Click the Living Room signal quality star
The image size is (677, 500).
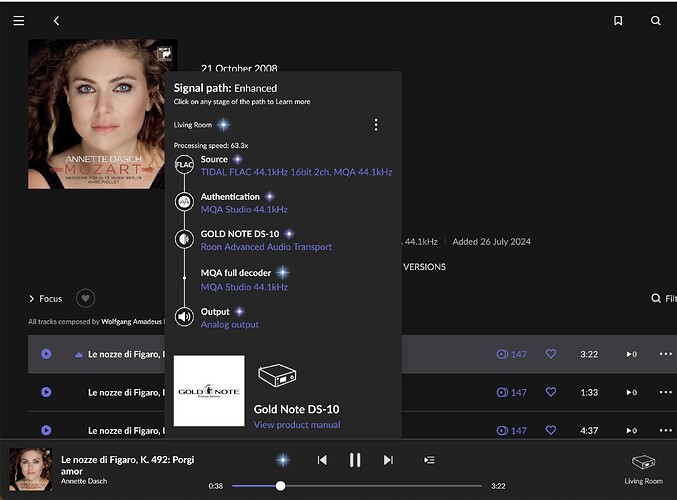point(223,125)
